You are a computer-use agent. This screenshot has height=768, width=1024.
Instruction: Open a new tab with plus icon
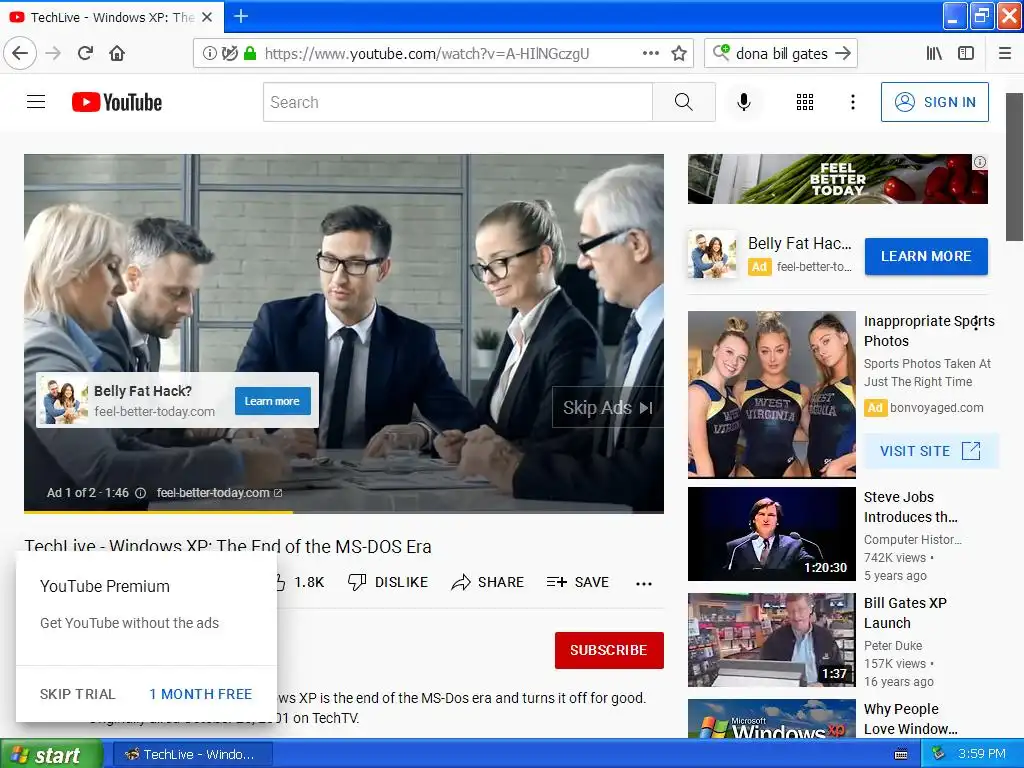pyautogui.click(x=240, y=16)
